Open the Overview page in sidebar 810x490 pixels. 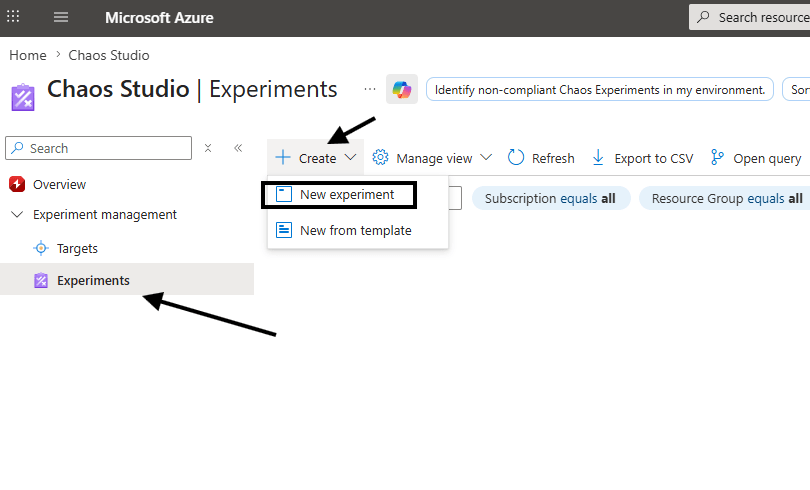coord(59,185)
